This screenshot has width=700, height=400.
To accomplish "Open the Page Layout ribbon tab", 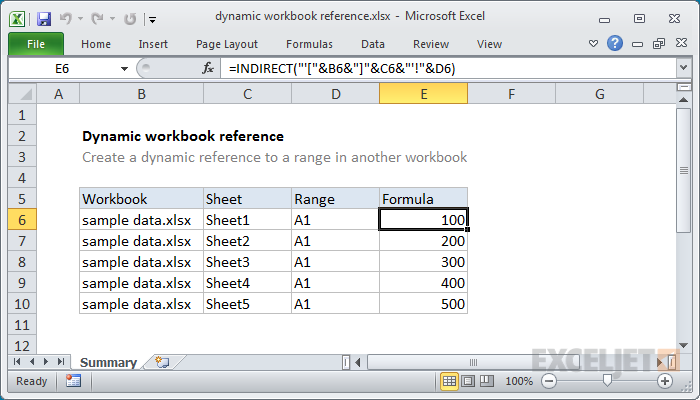I will point(227,44).
